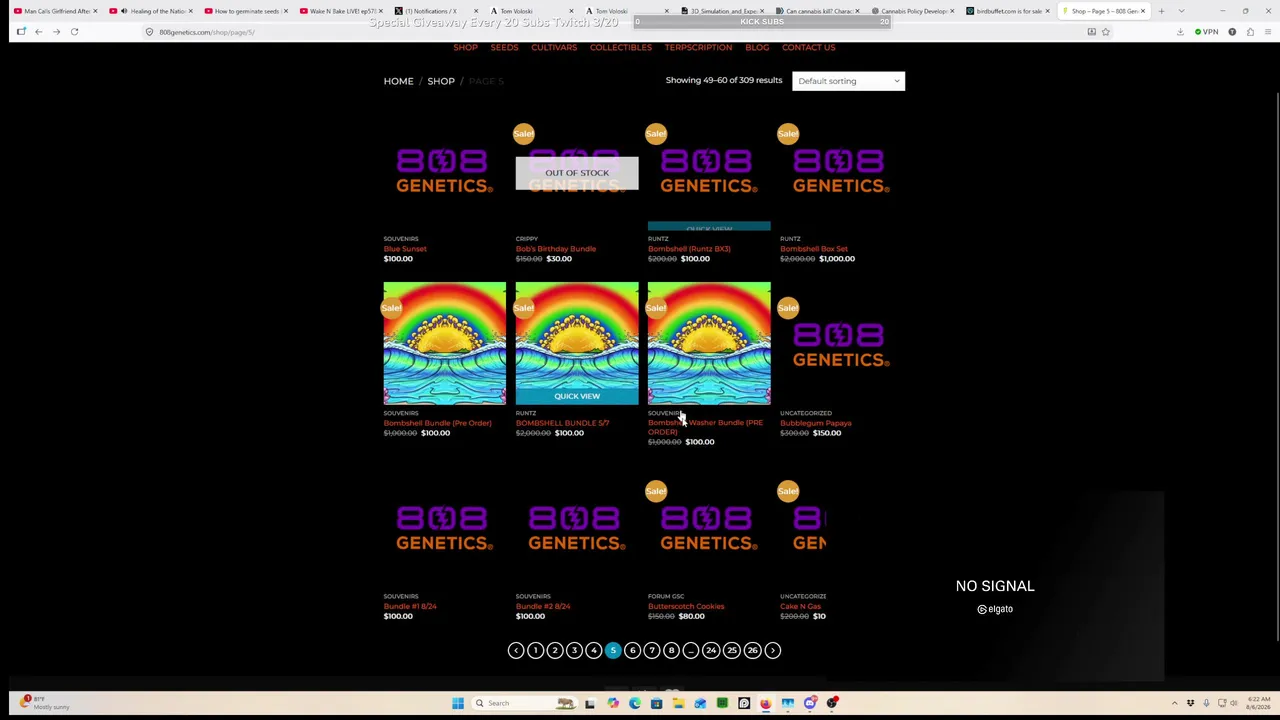Open Discord from the taskbar
The width and height of the screenshot is (1280, 720).
click(x=810, y=703)
